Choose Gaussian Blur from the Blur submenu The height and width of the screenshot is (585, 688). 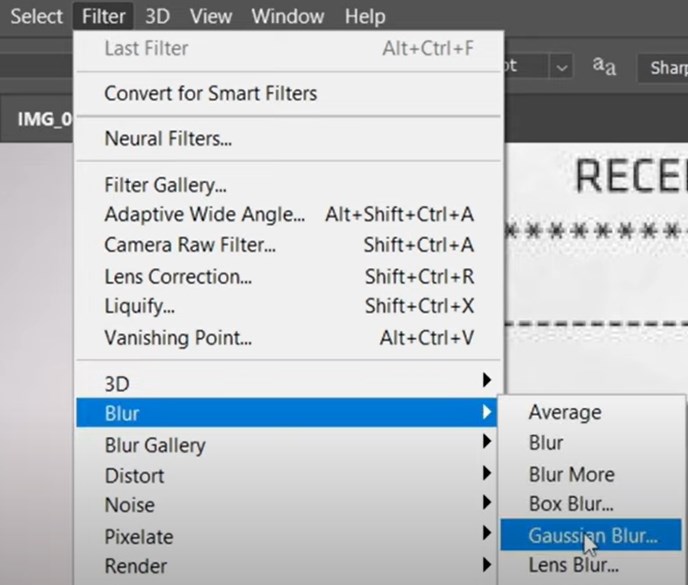(x=592, y=535)
